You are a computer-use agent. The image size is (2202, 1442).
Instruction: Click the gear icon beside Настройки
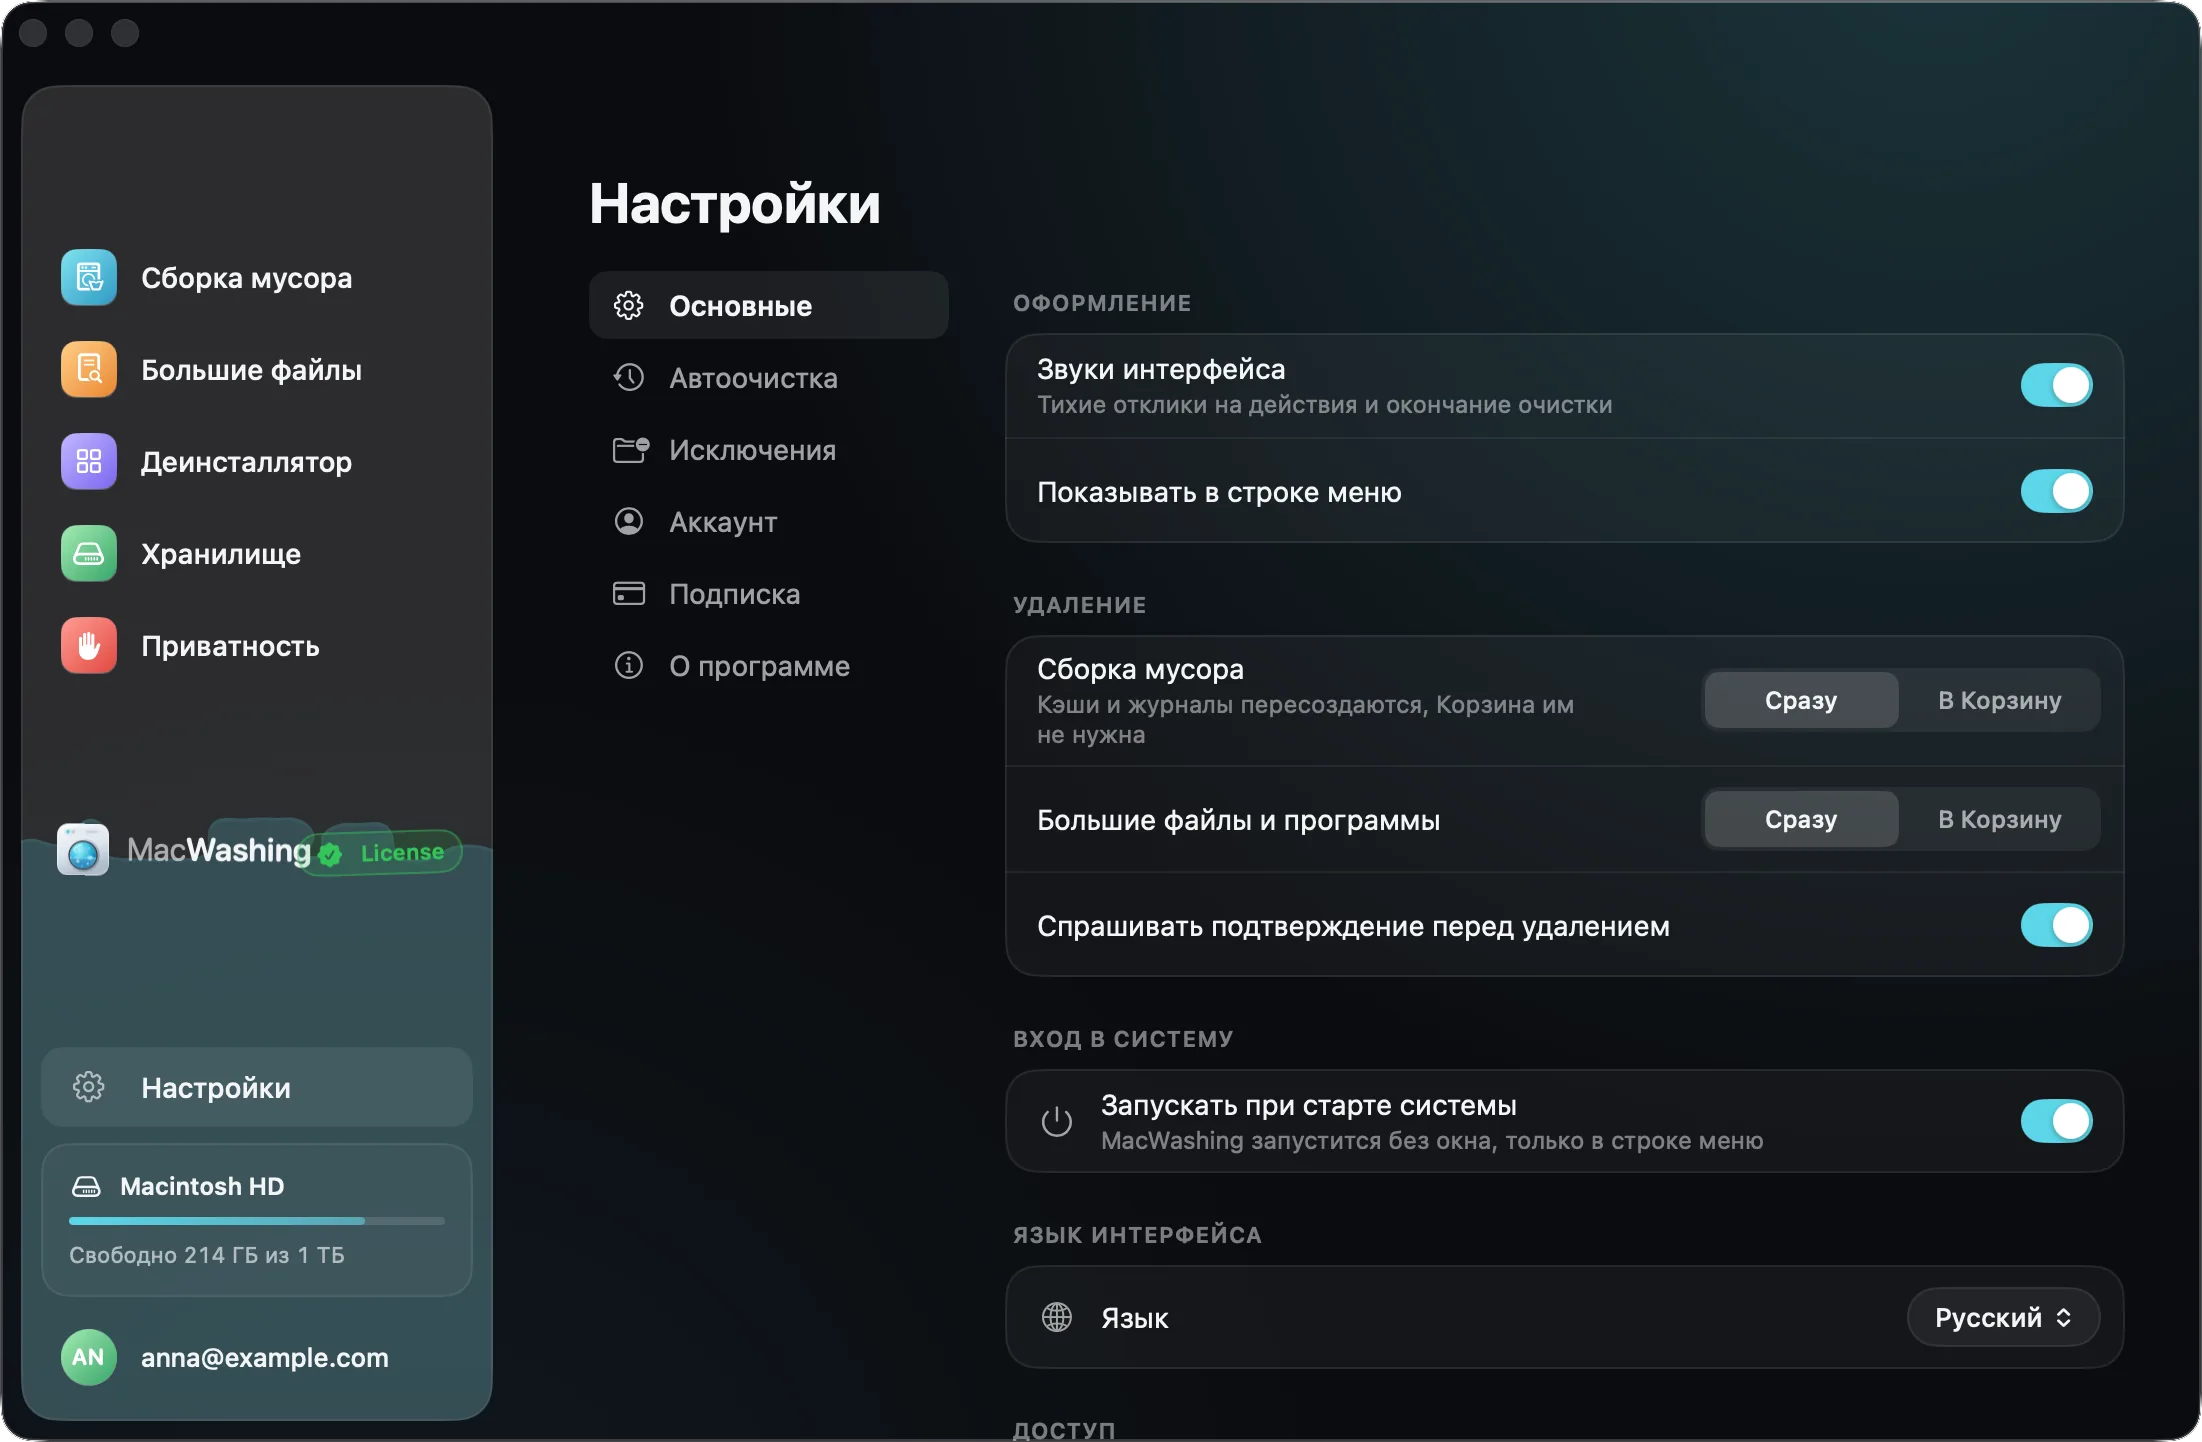pyautogui.click(x=89, y=1087)
